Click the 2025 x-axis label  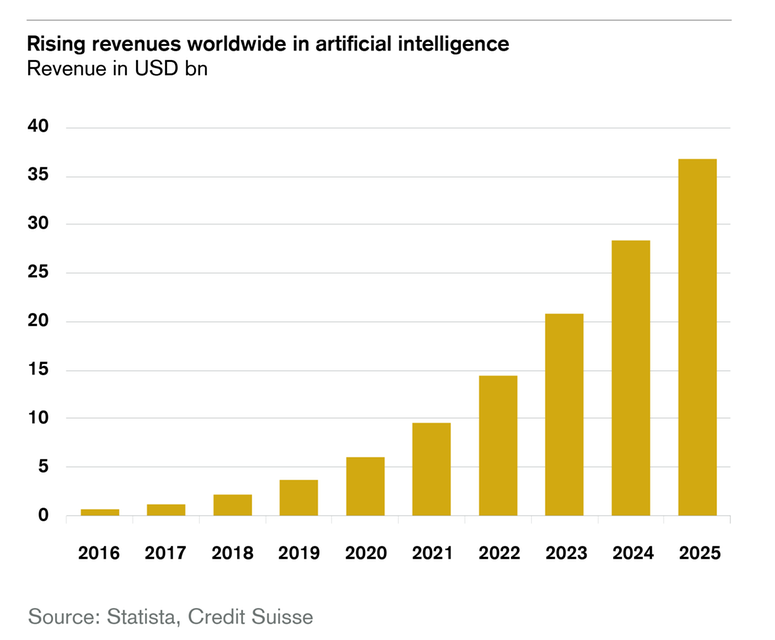(697, 552)
